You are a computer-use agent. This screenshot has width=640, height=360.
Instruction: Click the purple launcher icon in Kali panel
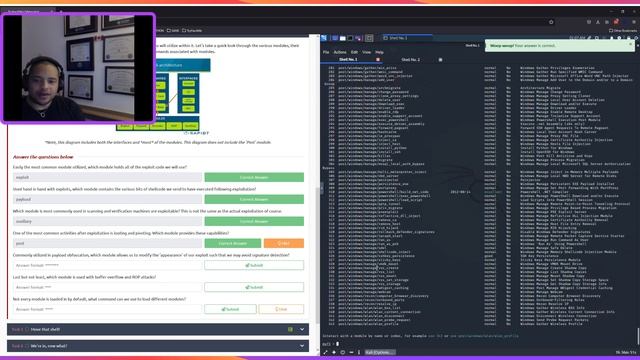click(x=358, y=38)
